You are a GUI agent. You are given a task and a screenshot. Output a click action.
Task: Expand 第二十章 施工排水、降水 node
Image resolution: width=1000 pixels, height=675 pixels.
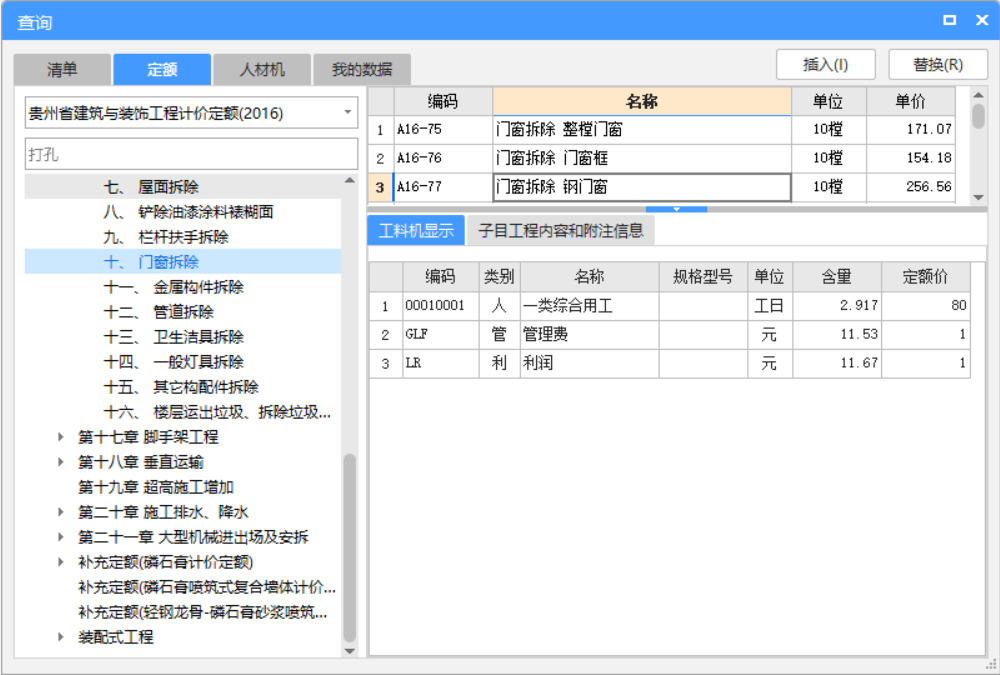[x=61, y=512]
